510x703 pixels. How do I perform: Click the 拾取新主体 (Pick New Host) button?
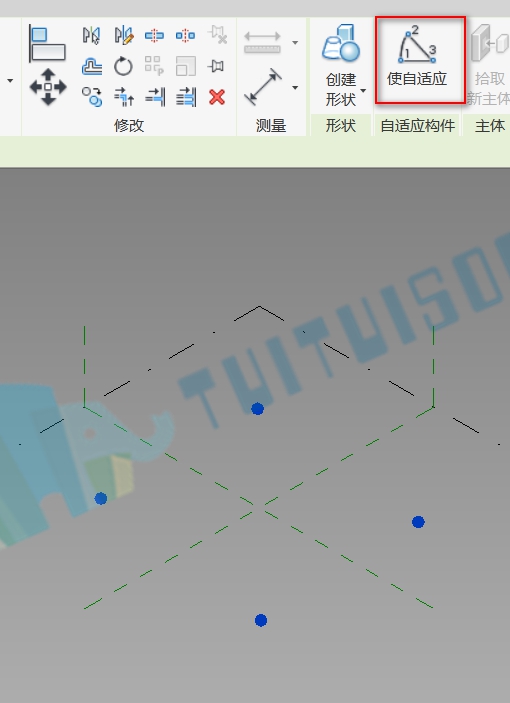pyautogui.click(x=489, y=65)
